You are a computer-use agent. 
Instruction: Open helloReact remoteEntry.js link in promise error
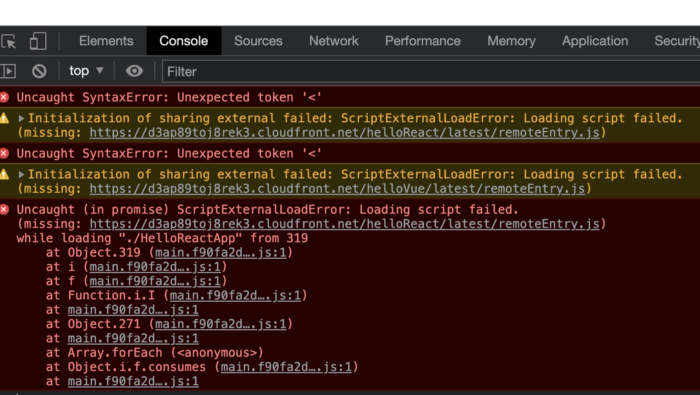click(344, 224)
